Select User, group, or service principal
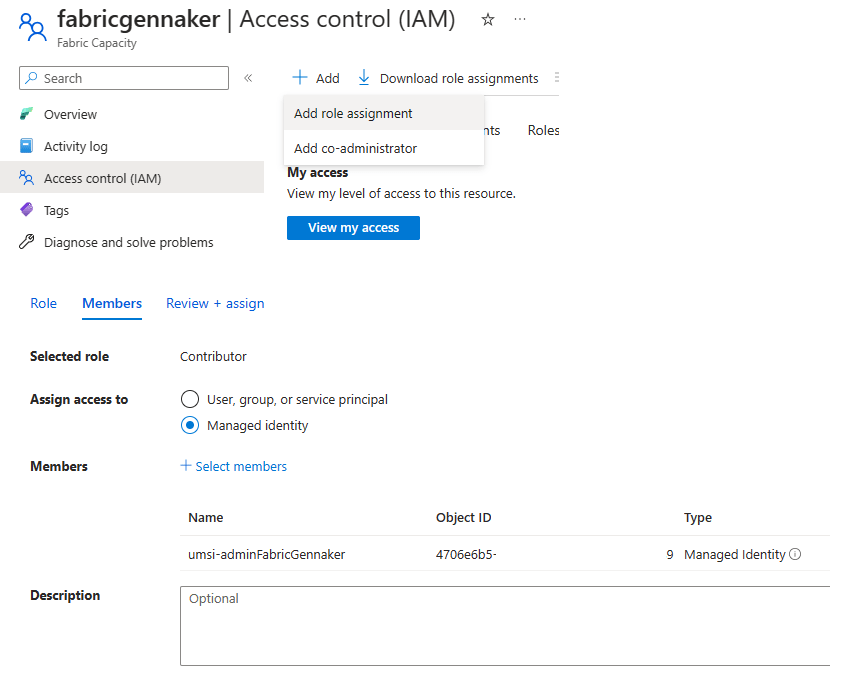 pos(190,399)
